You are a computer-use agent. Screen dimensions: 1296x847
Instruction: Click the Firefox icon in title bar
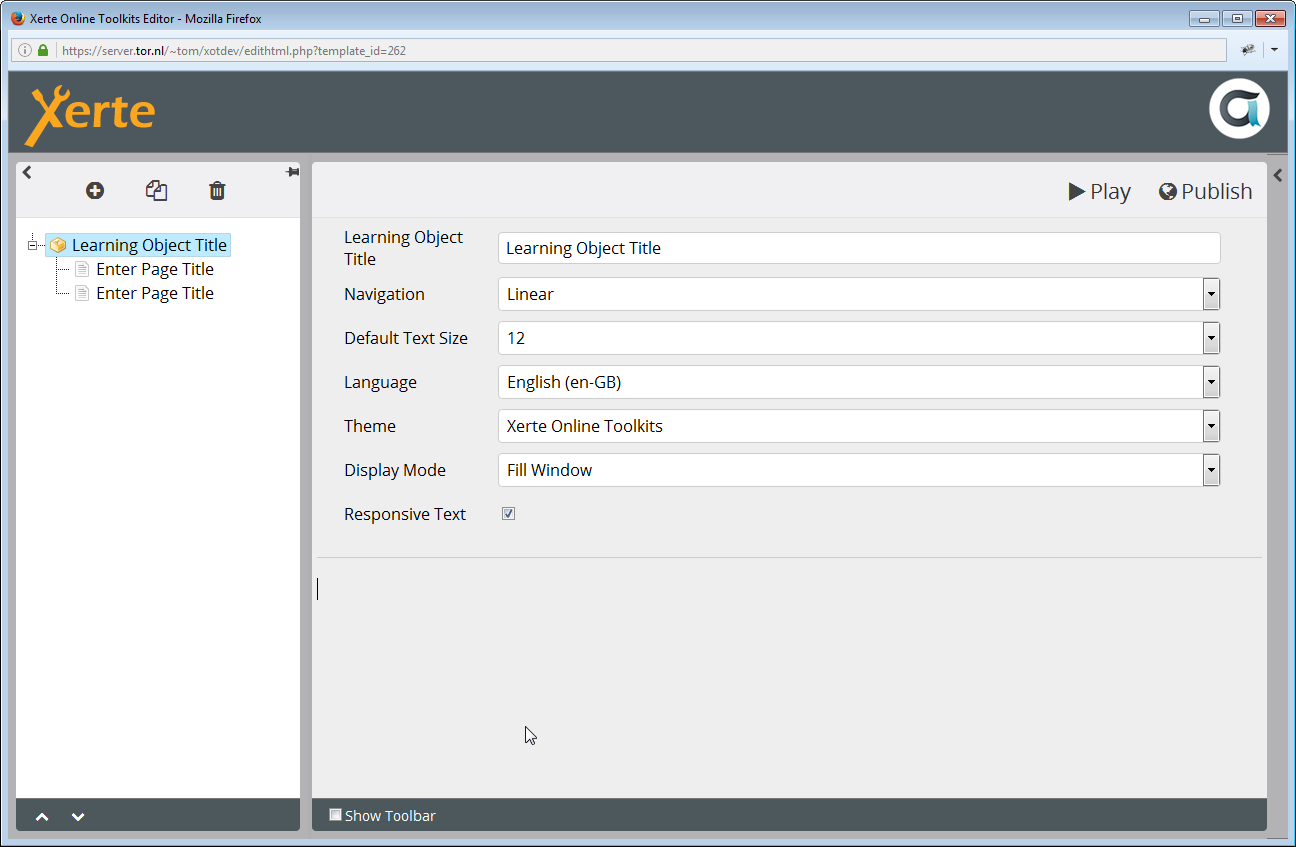[x=17, y=18]
